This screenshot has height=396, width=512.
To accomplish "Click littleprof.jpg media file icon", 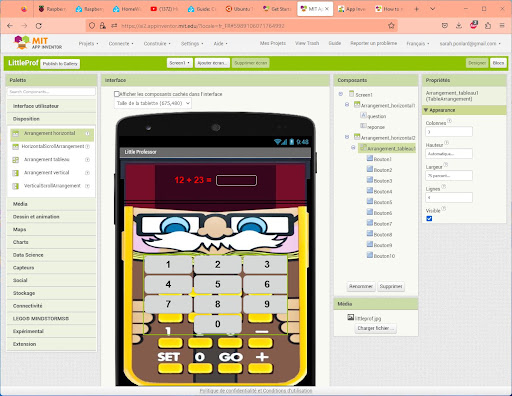I will coord(350,317).
